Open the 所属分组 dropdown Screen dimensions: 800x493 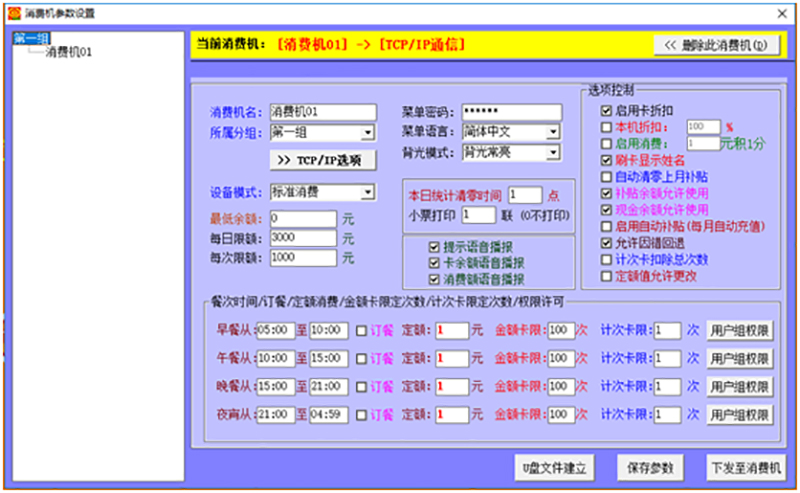[x=367, y=132]
